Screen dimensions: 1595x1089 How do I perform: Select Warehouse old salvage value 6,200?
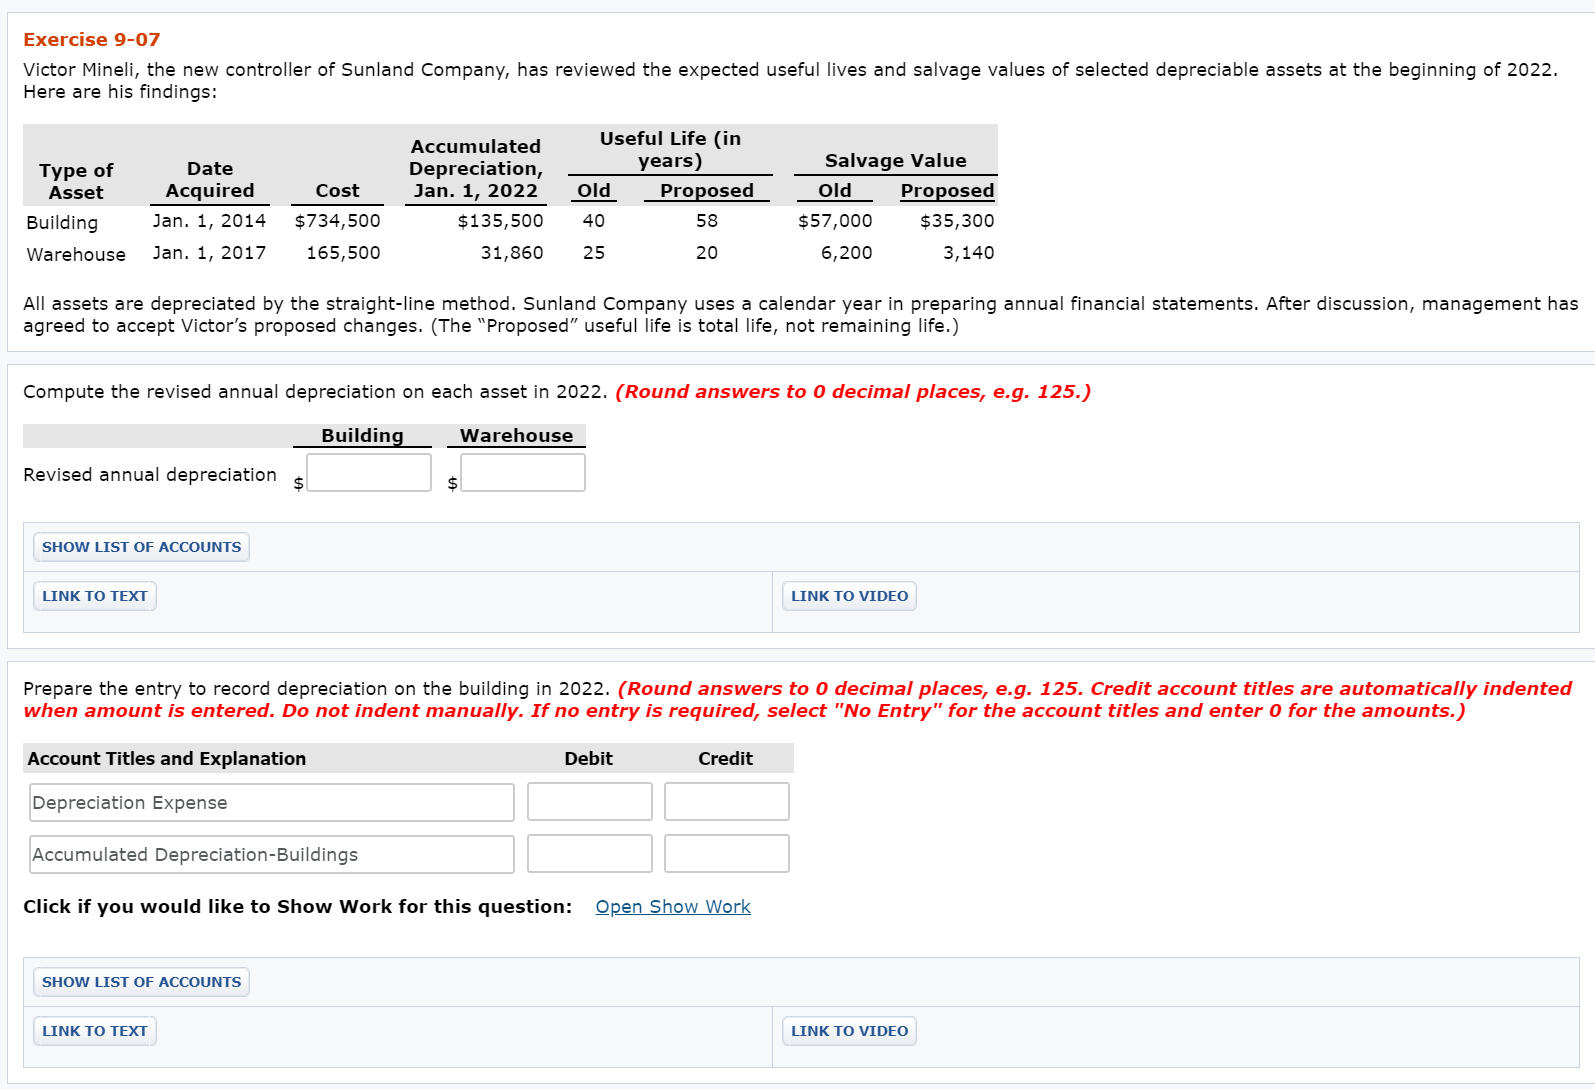[846, 253]
